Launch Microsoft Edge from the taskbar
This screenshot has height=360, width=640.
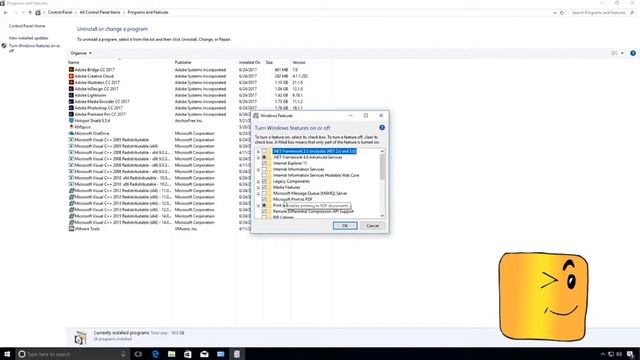156,354
